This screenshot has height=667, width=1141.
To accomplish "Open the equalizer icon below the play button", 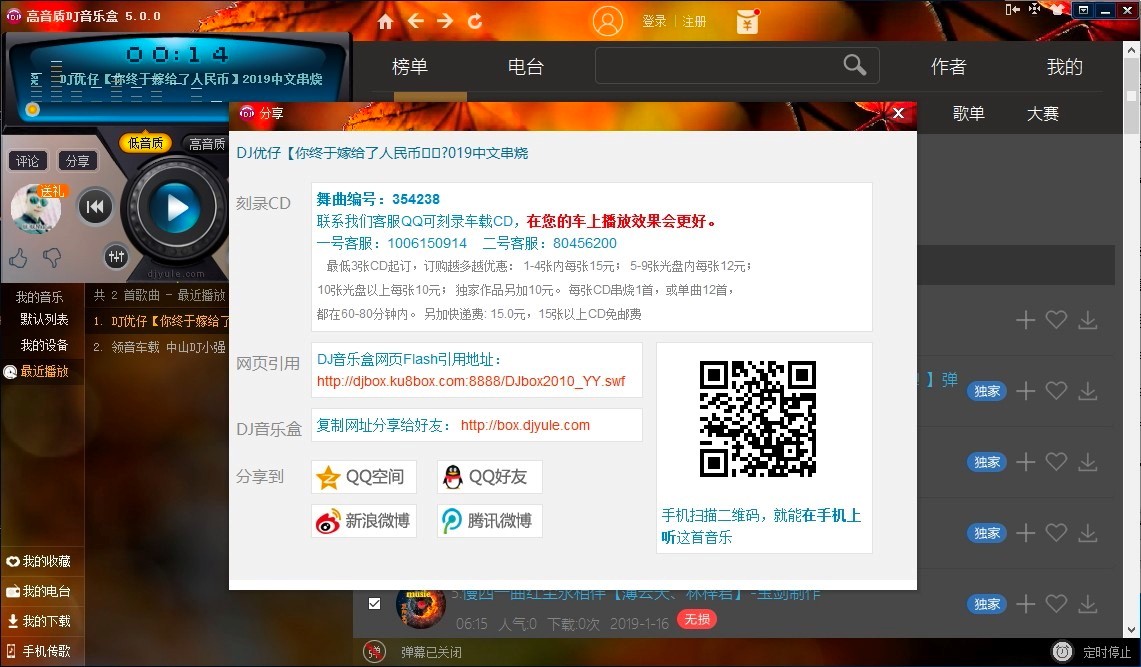I will tap(116, 255).
